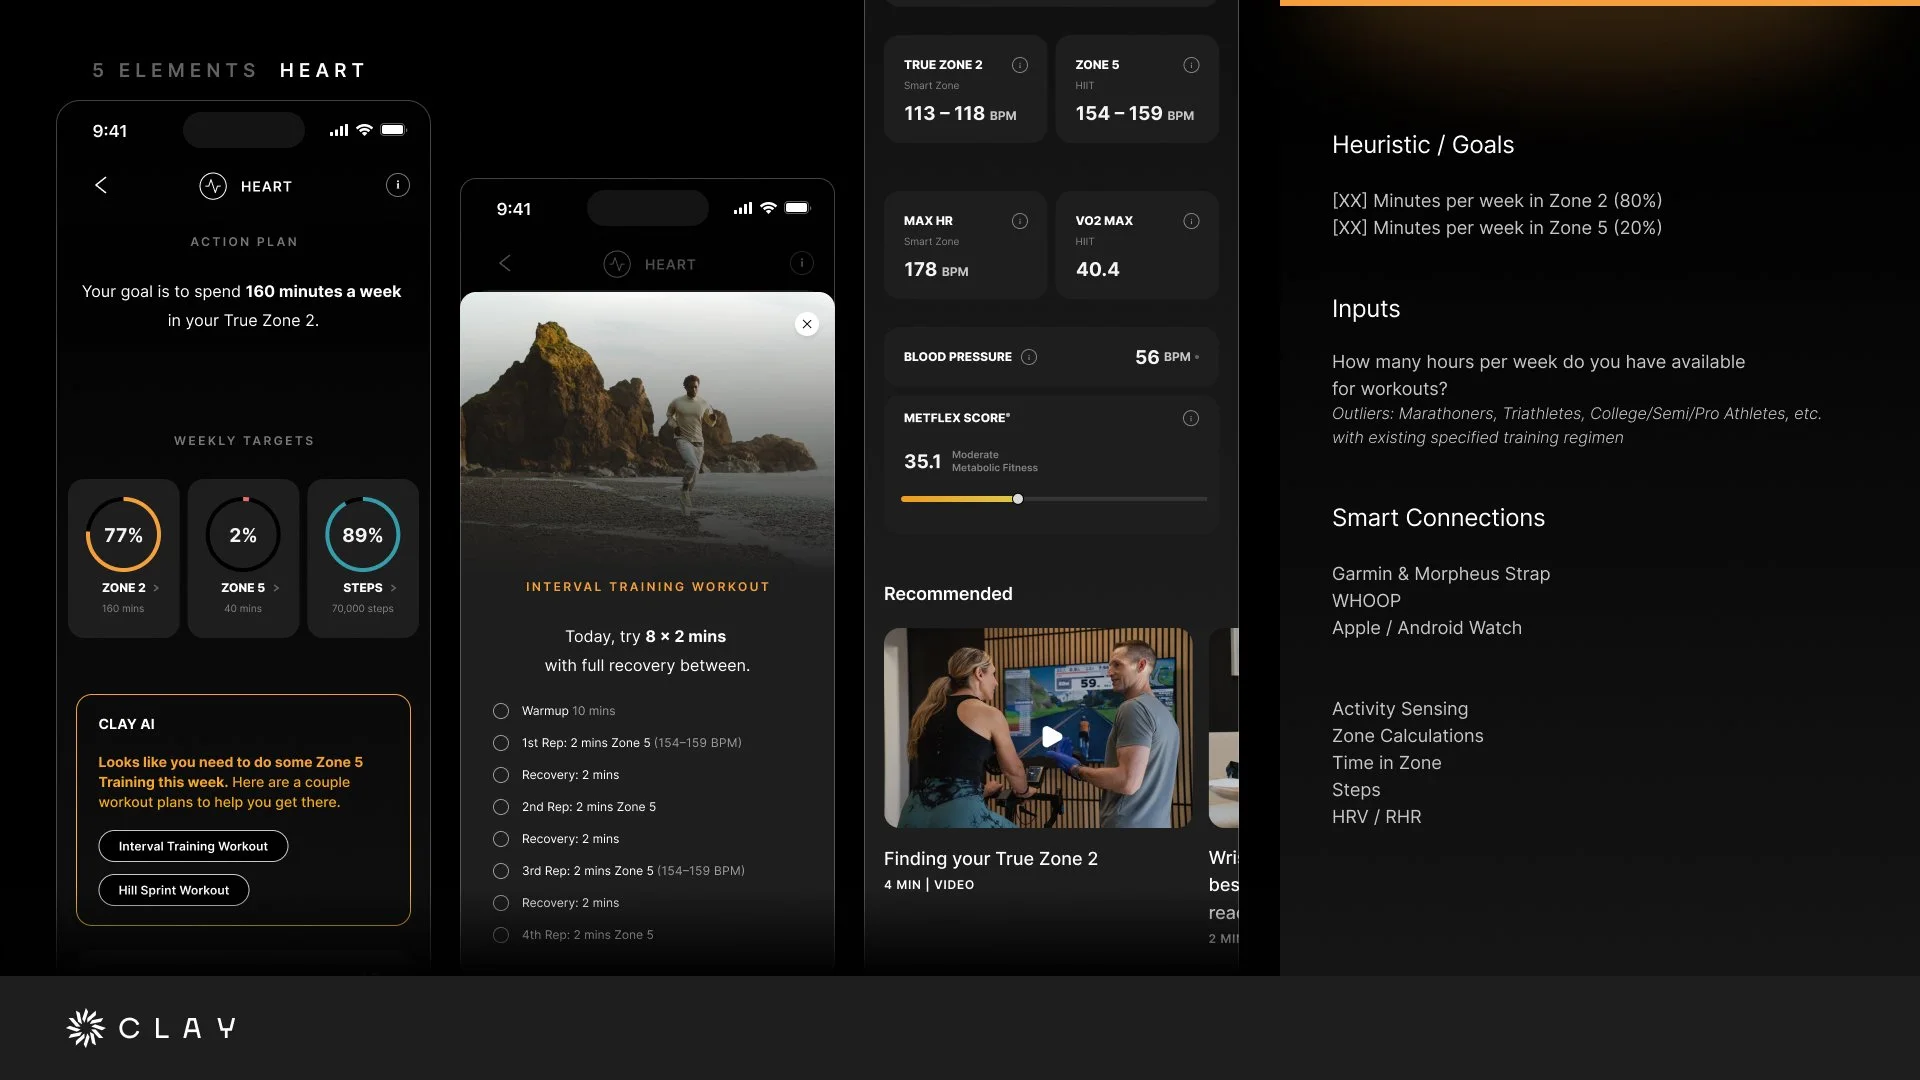The height and width of the screenshot is (1080, 1920).
Task: Open Max HR info icon
Action: pyautogui.click(x=1020, y=221)
